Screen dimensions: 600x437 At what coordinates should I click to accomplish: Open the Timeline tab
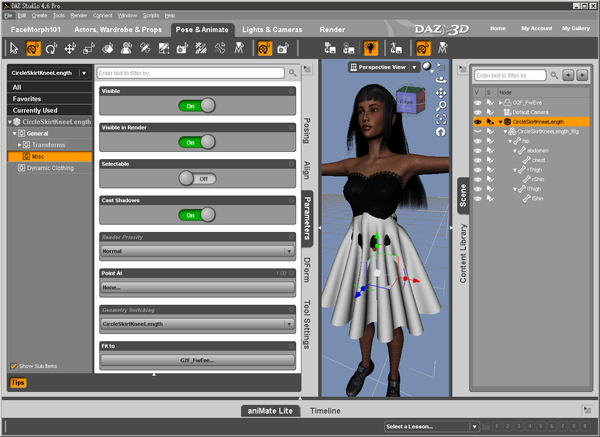point(325,411)
